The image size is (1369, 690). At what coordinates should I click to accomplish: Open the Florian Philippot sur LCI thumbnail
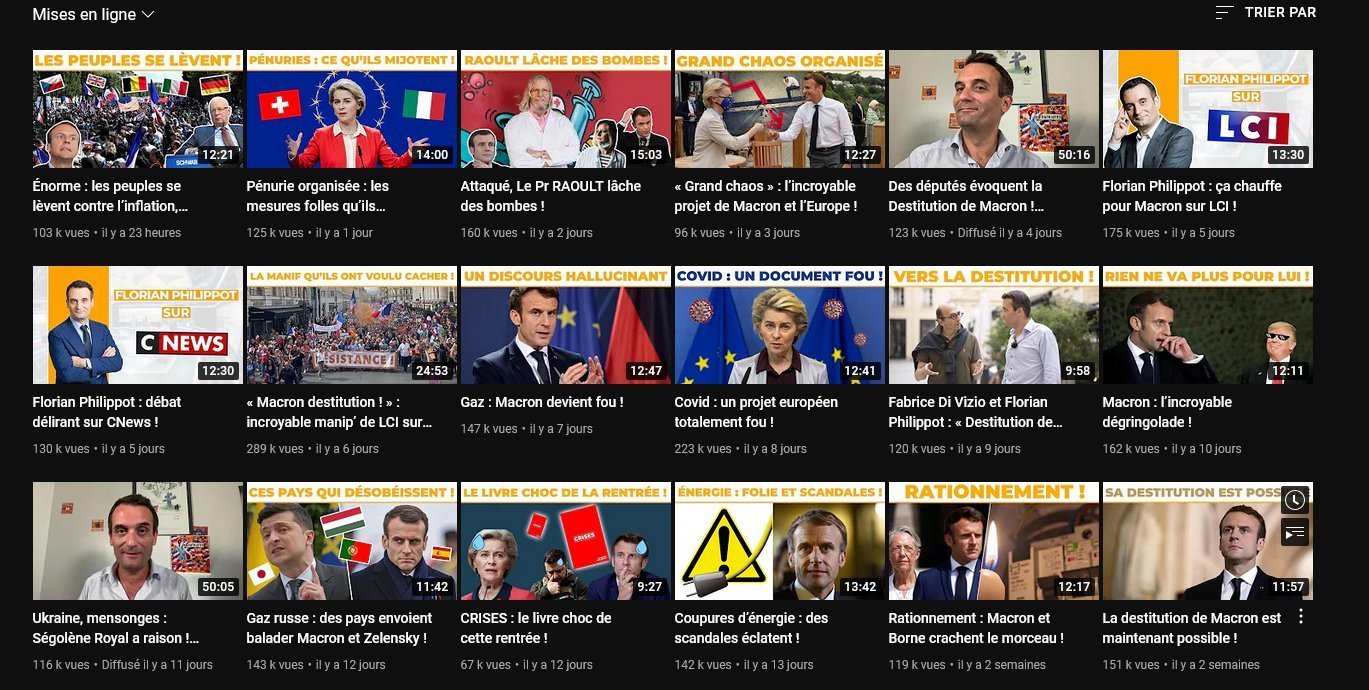1208,109
